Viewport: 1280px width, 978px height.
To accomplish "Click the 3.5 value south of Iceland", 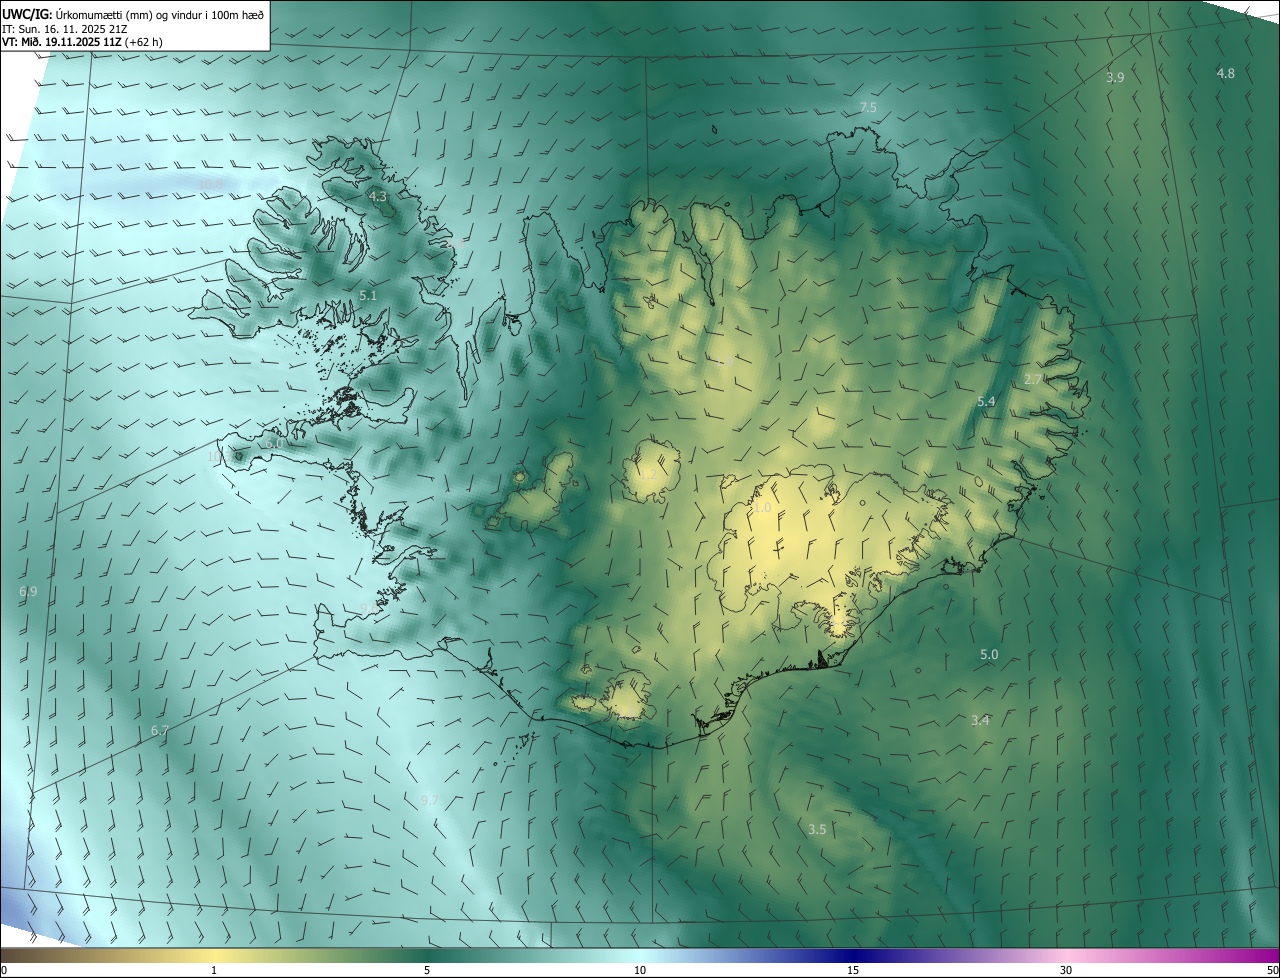I will pyautogui.click(x=817, y=829).
